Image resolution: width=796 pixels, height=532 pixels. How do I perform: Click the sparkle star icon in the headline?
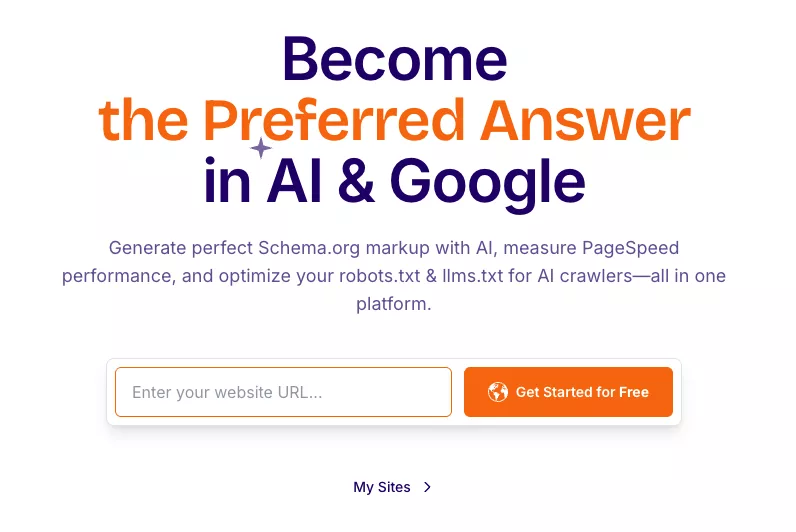(261, 149)
